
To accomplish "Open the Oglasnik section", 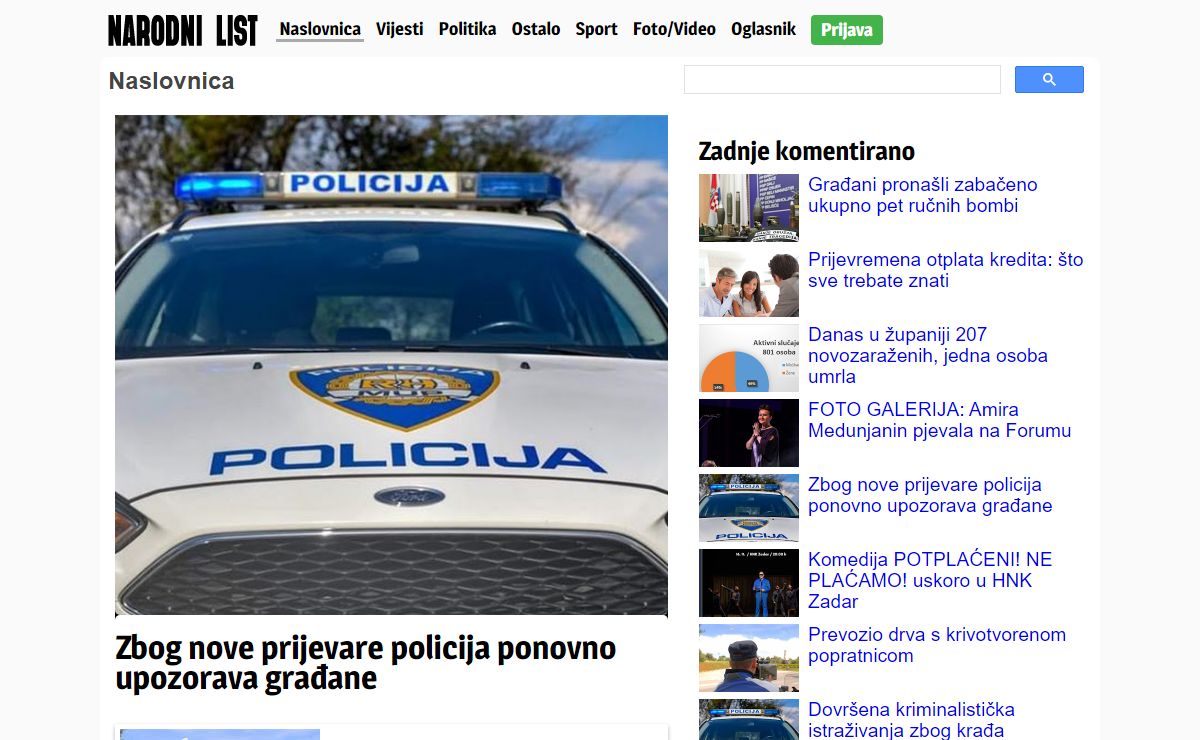I will (763, 29).
